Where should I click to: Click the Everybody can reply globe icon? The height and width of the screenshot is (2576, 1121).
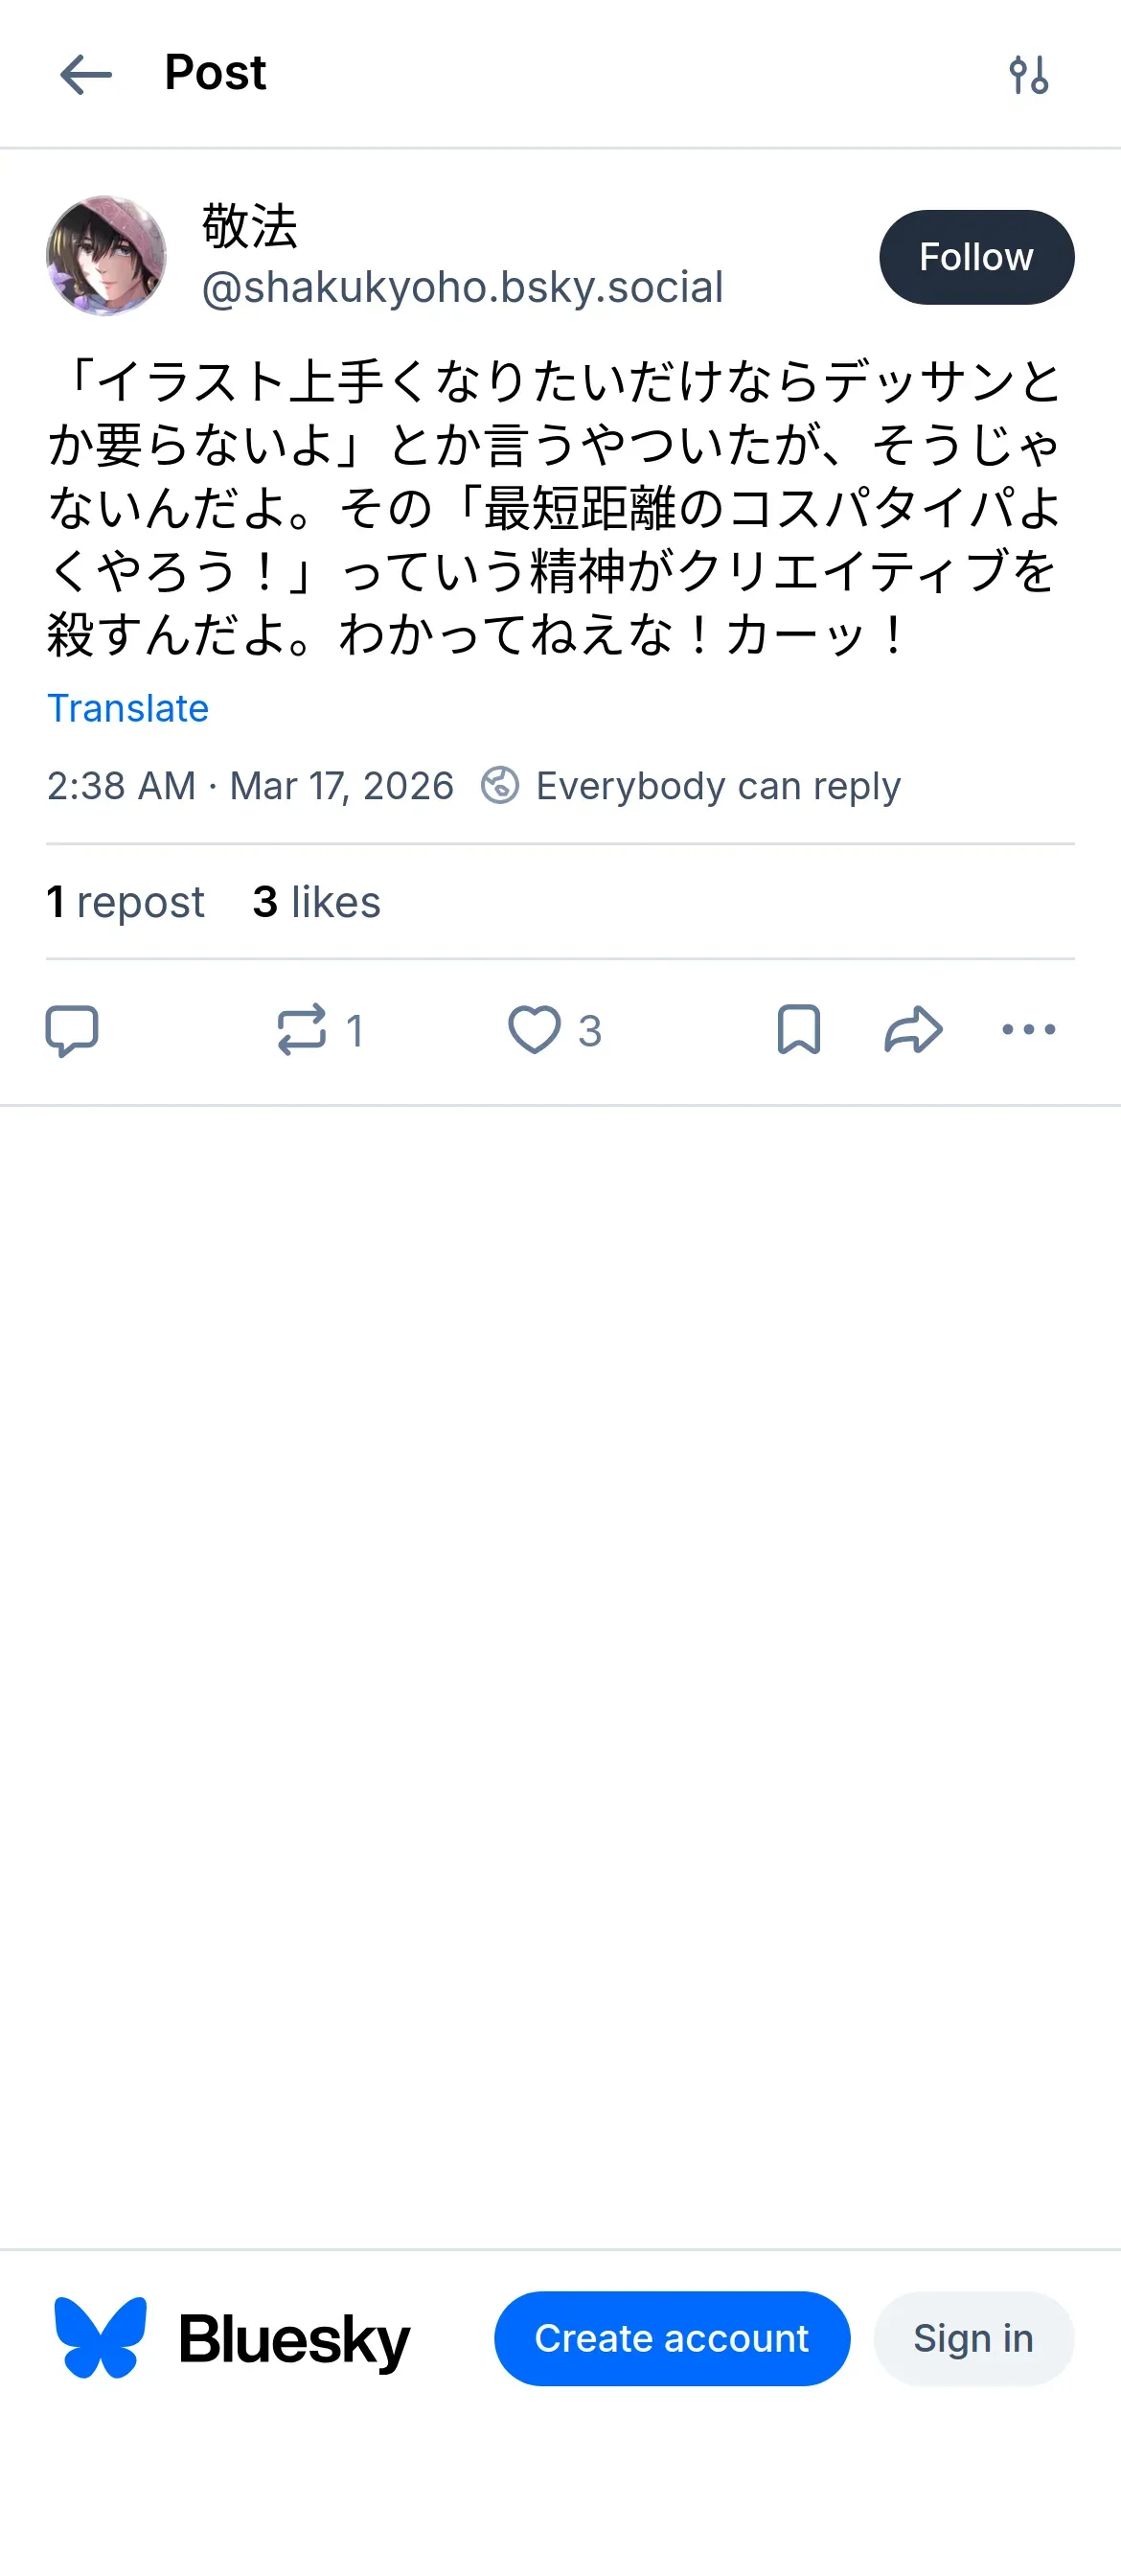[500, 786]
